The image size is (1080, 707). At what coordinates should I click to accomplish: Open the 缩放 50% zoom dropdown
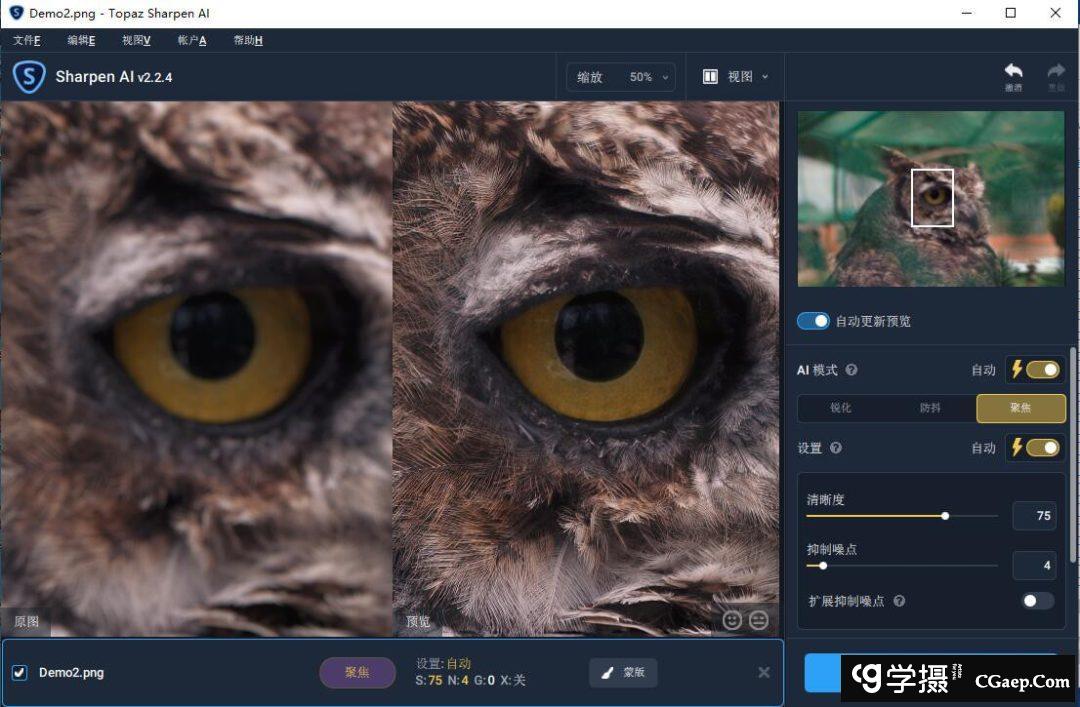tap(621, 77)
